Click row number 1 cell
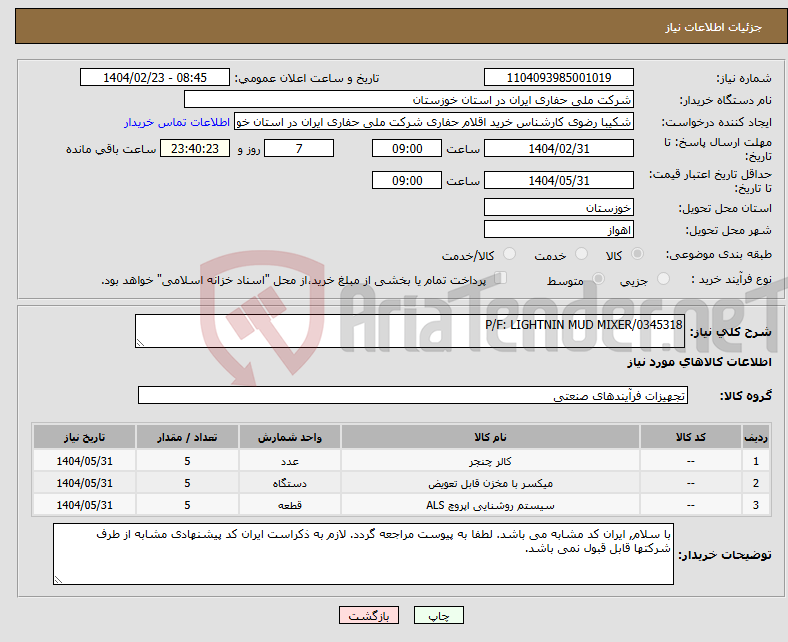This screenshot has height=642, width=788. point(756,461)
